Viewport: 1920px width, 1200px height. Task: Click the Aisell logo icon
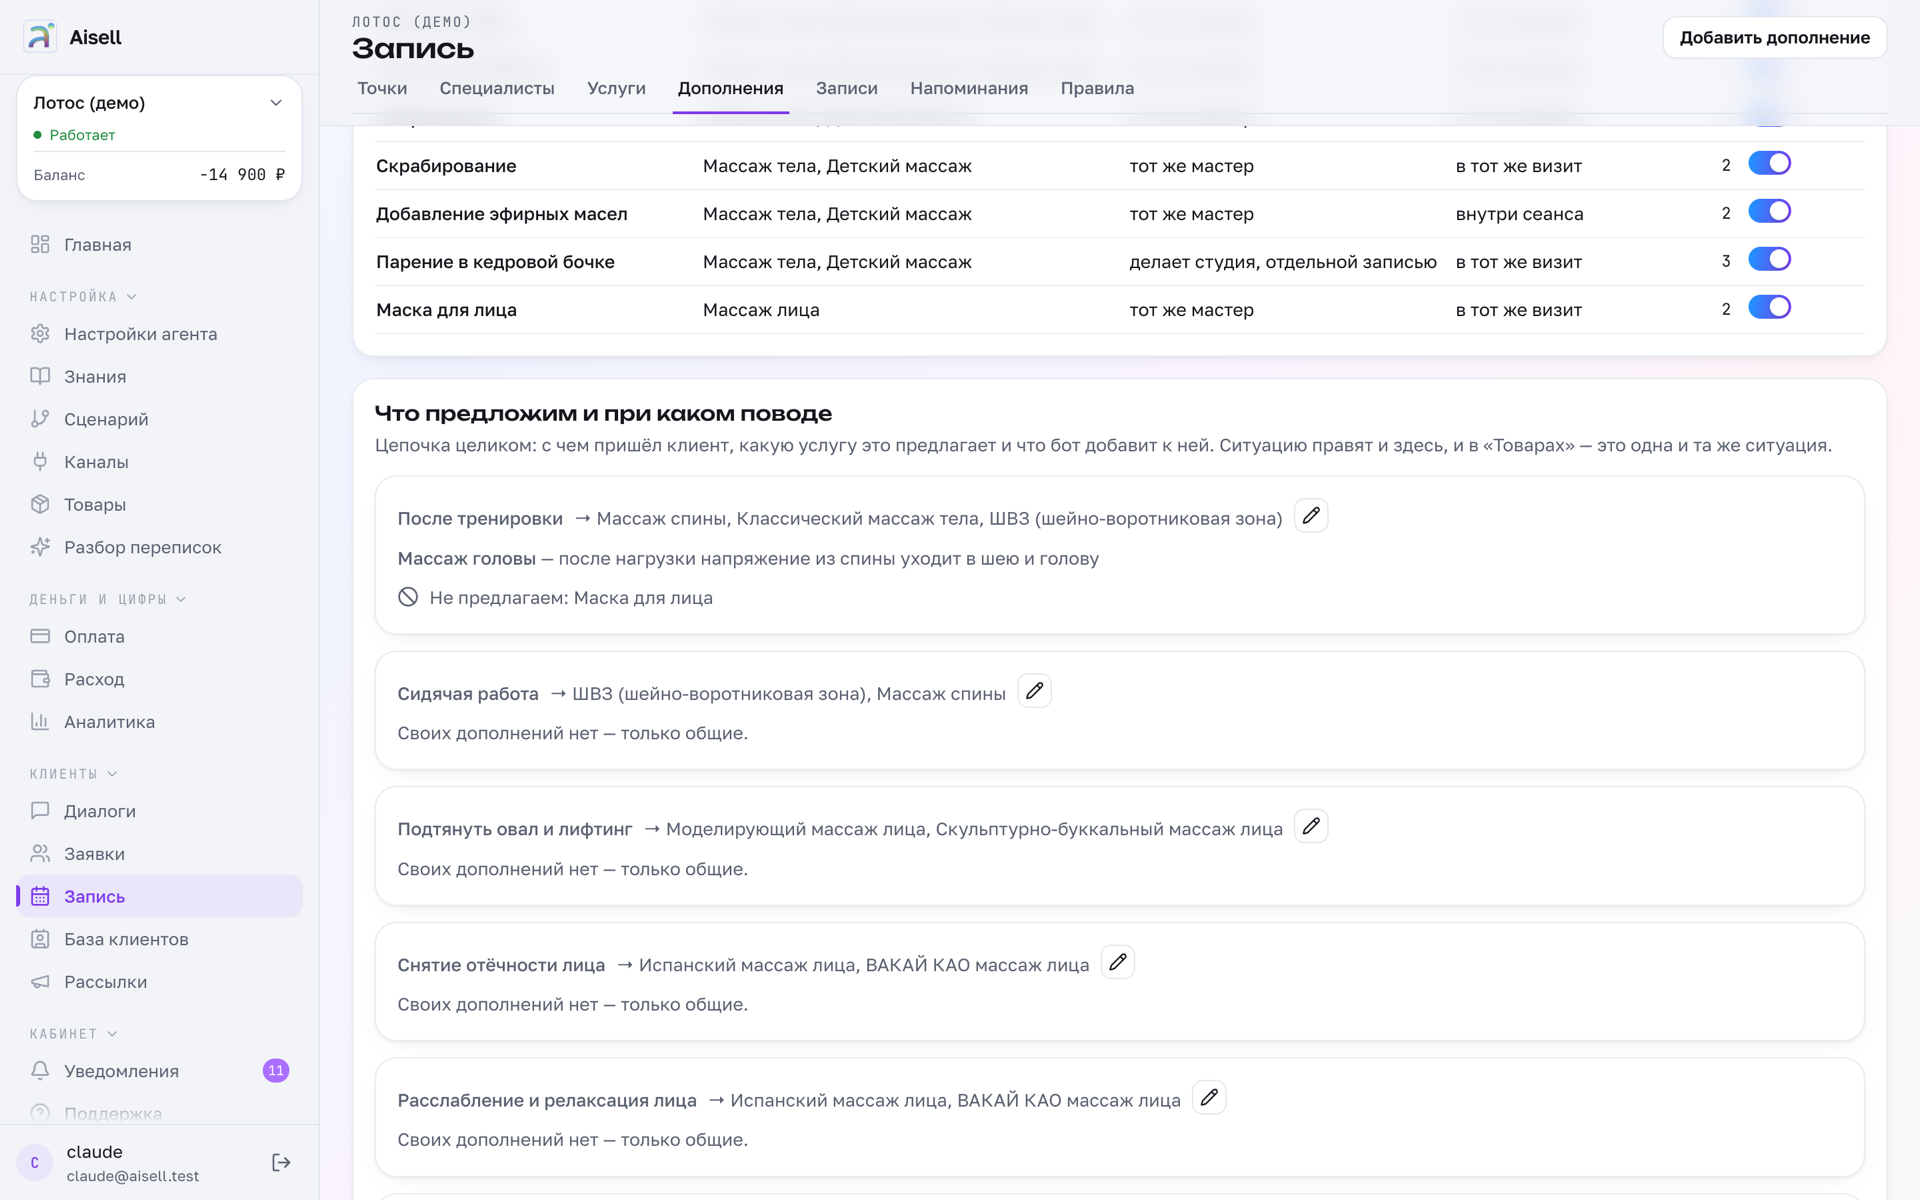(40, 37)
